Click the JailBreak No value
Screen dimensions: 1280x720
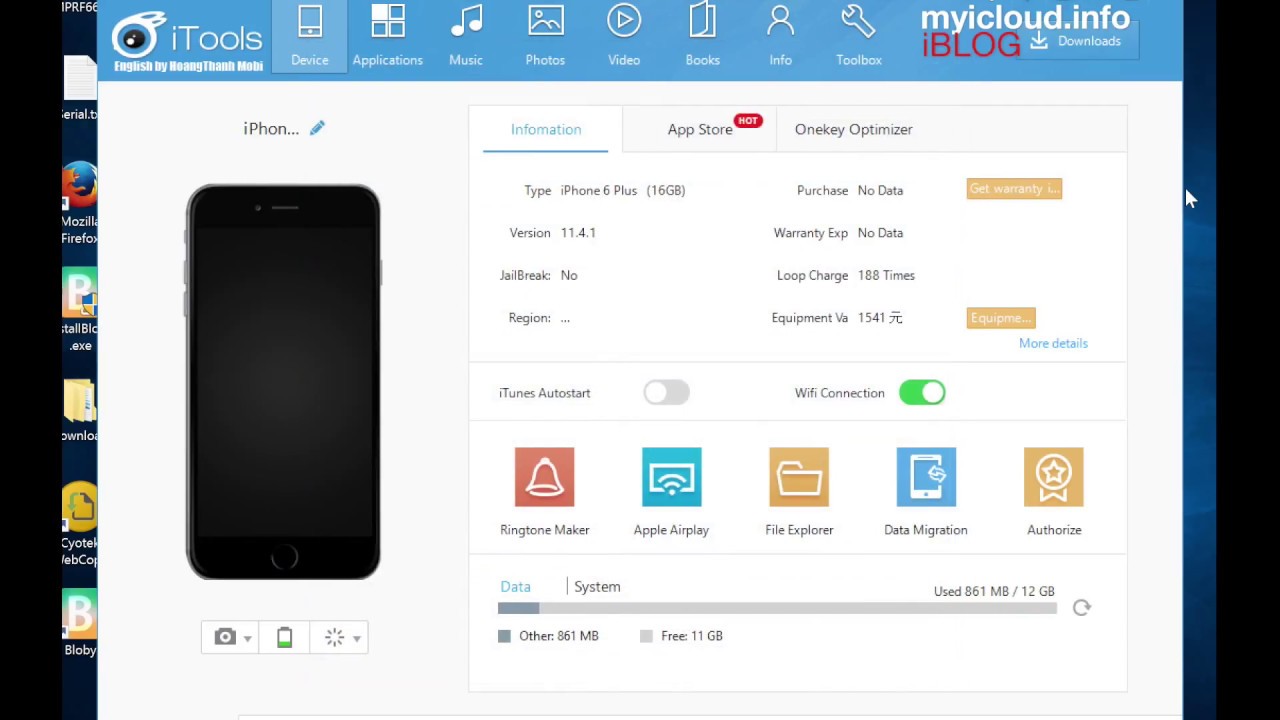pos(569,275)
